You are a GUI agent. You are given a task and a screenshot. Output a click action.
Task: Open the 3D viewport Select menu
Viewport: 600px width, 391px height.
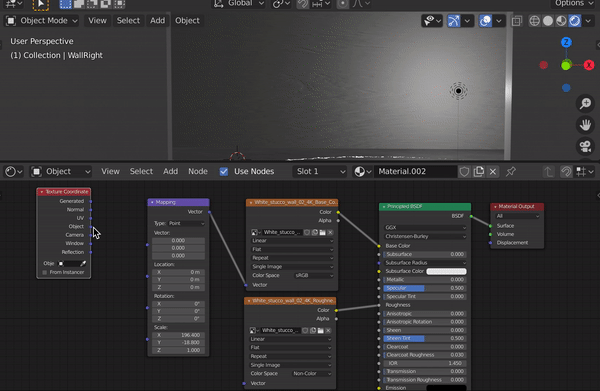(128, 21)
